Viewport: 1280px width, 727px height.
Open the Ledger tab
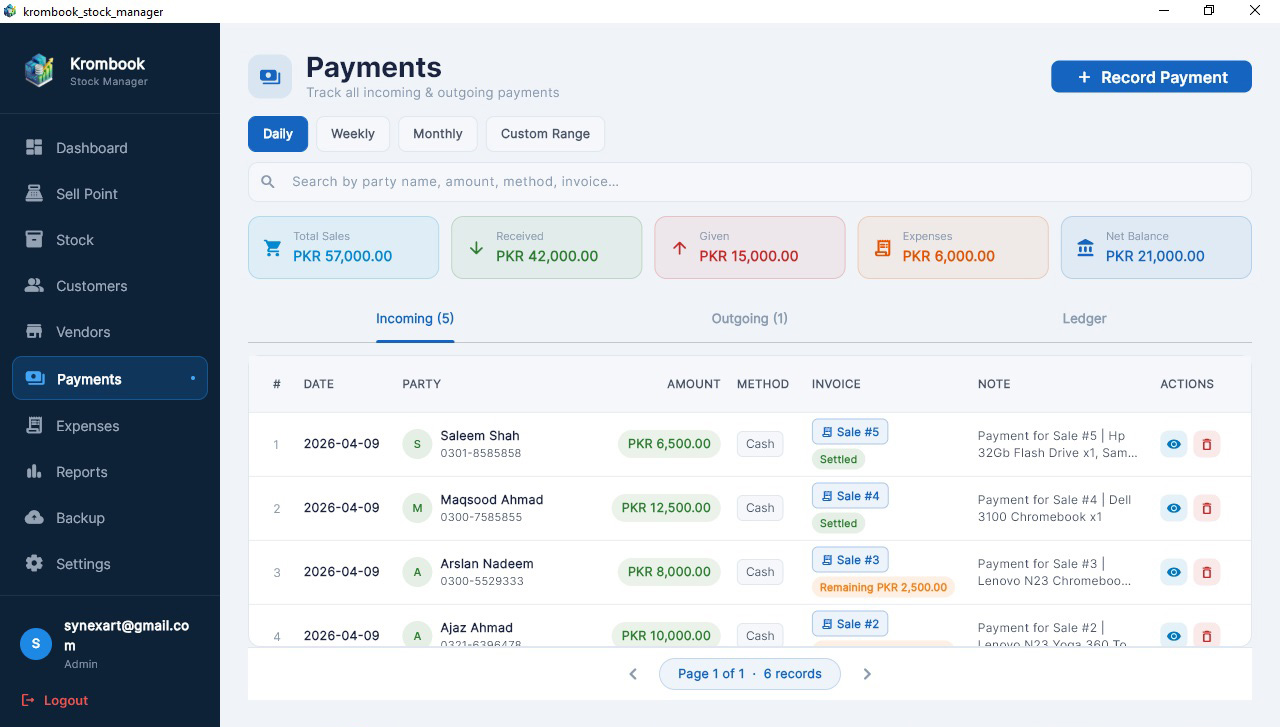[x=1084, y=318]
